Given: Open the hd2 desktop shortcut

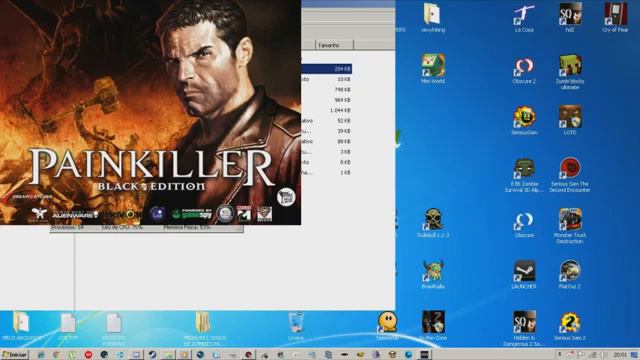Looking at the screenshot, I should point(570,17).
